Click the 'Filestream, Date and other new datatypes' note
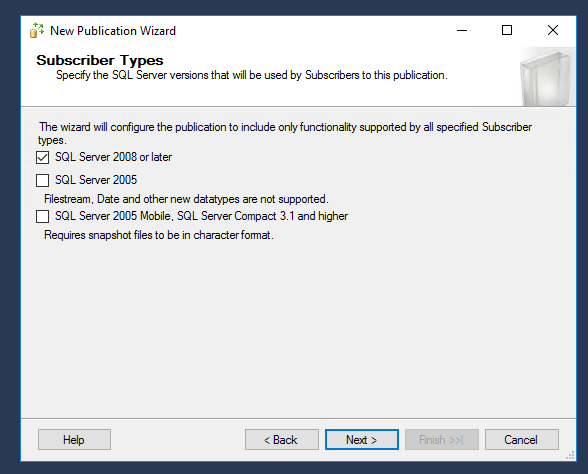 [x=186, y=199]
